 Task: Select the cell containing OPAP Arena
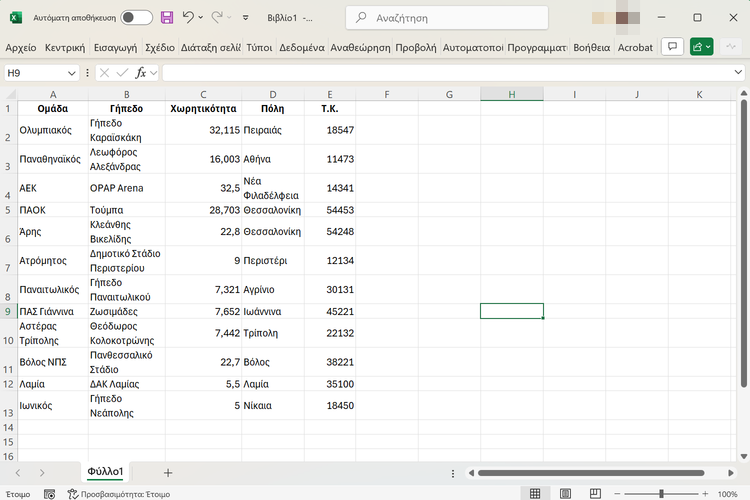click(127, 188)
